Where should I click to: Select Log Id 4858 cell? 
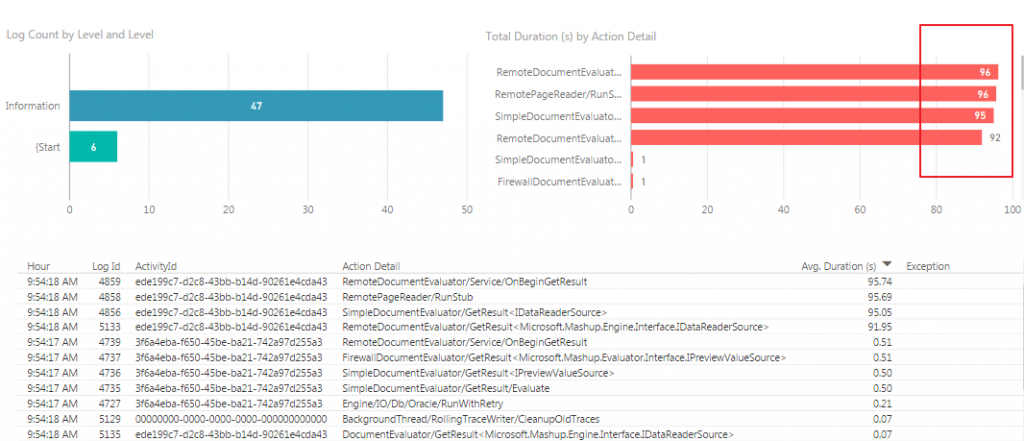click(110, 297)
